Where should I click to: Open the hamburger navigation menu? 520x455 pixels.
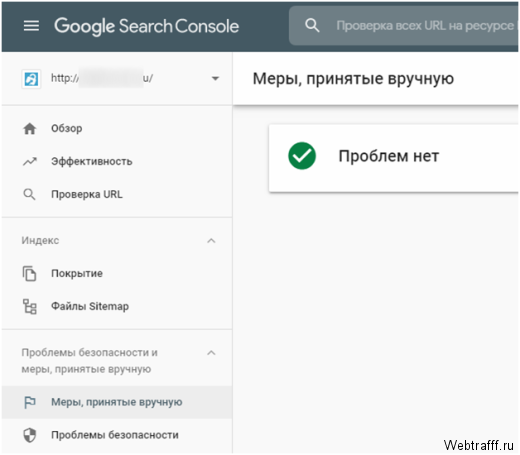[31, 26]
